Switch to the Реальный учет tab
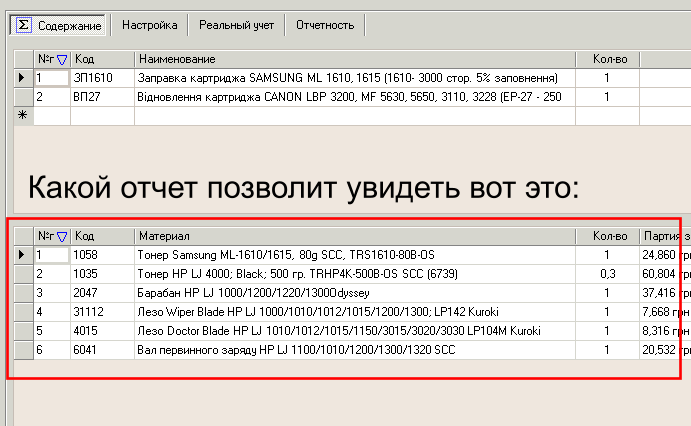The width and height of the screenshot is (691, 426). click(x=236, y=24)
